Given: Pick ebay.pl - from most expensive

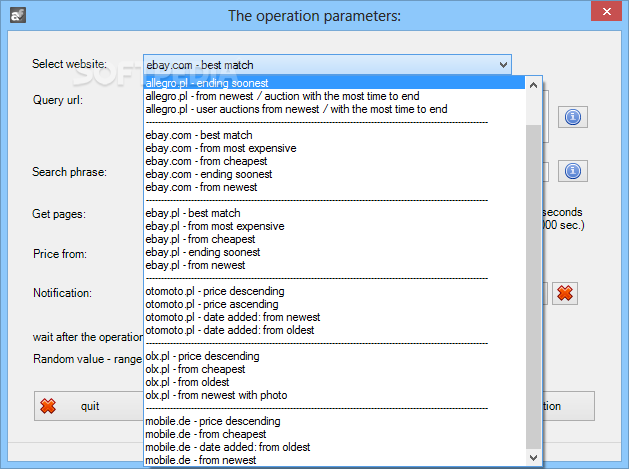Looking at the screenshot, I should click(x=334, y=226).
